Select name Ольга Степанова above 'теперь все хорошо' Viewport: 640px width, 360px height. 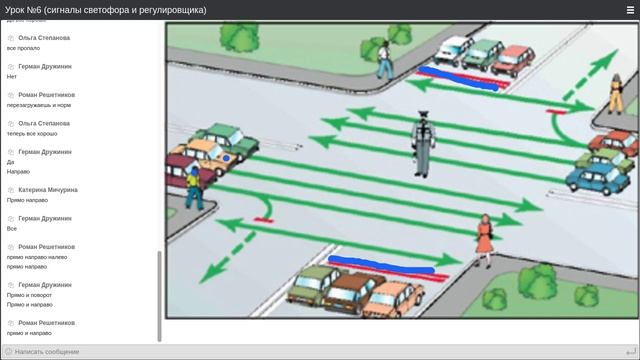point(44,124)
